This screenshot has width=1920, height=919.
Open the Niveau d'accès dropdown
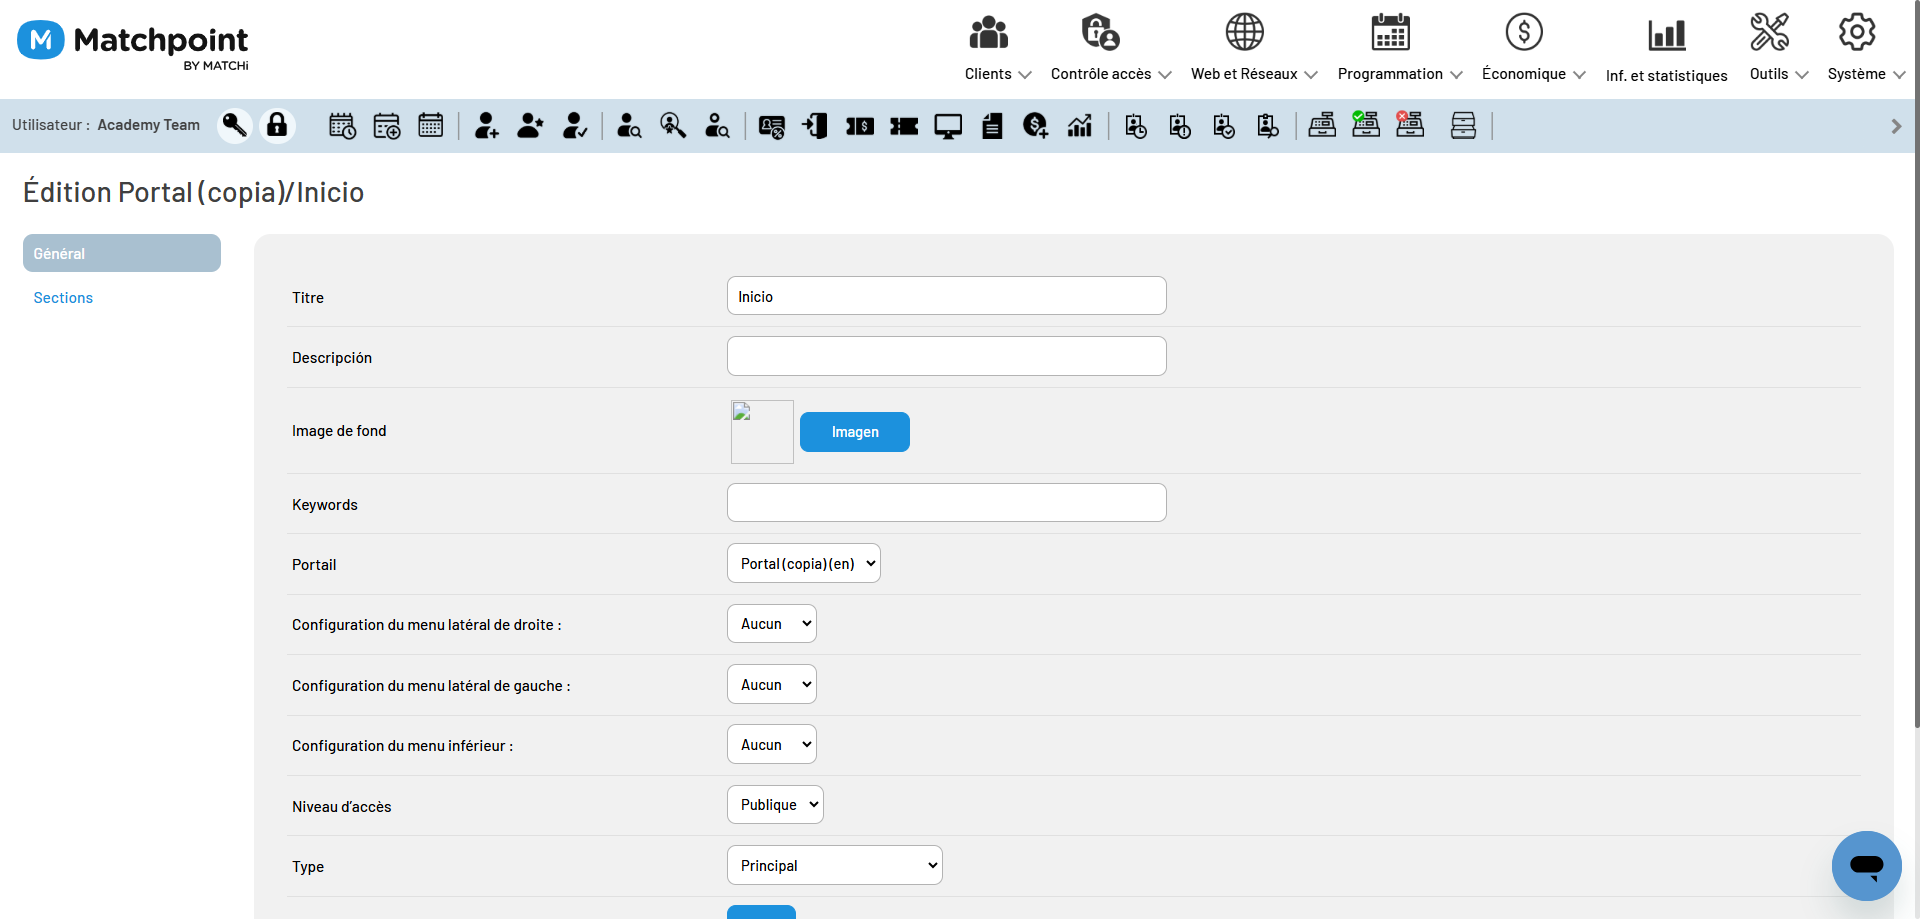coord(775,804)
